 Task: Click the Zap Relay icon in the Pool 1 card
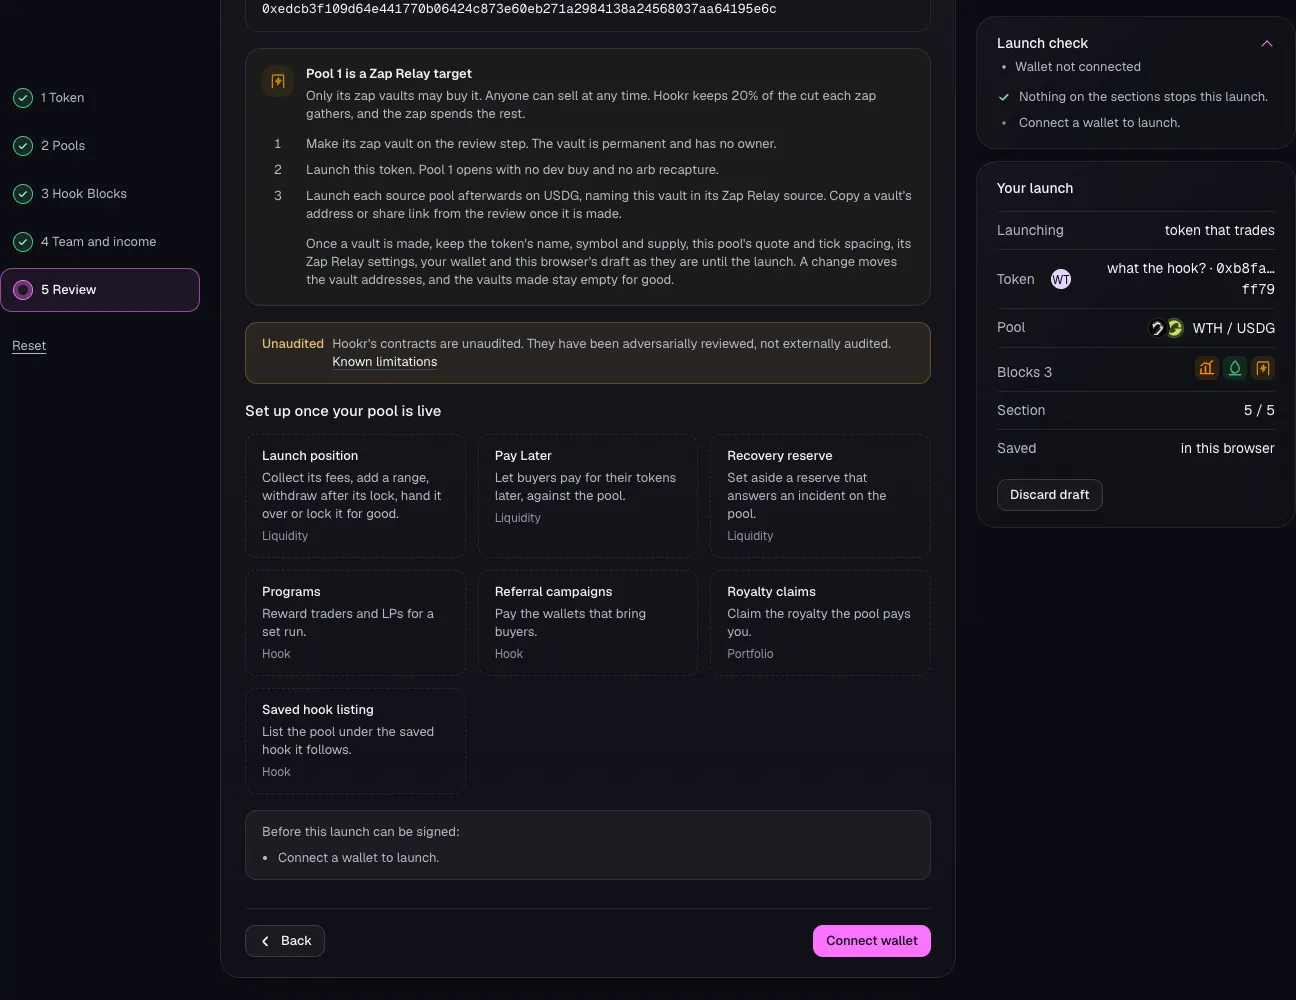click(278, 81)
